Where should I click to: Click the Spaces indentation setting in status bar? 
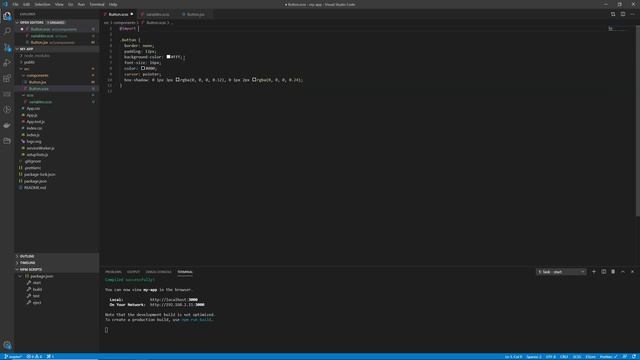pos(534,357)
